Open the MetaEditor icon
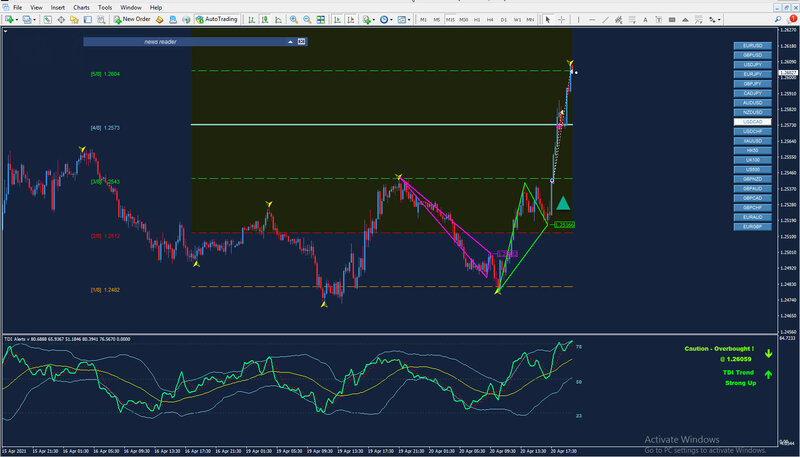The width and height of the screenshot is (800, 457). click(x=160, y=19)
